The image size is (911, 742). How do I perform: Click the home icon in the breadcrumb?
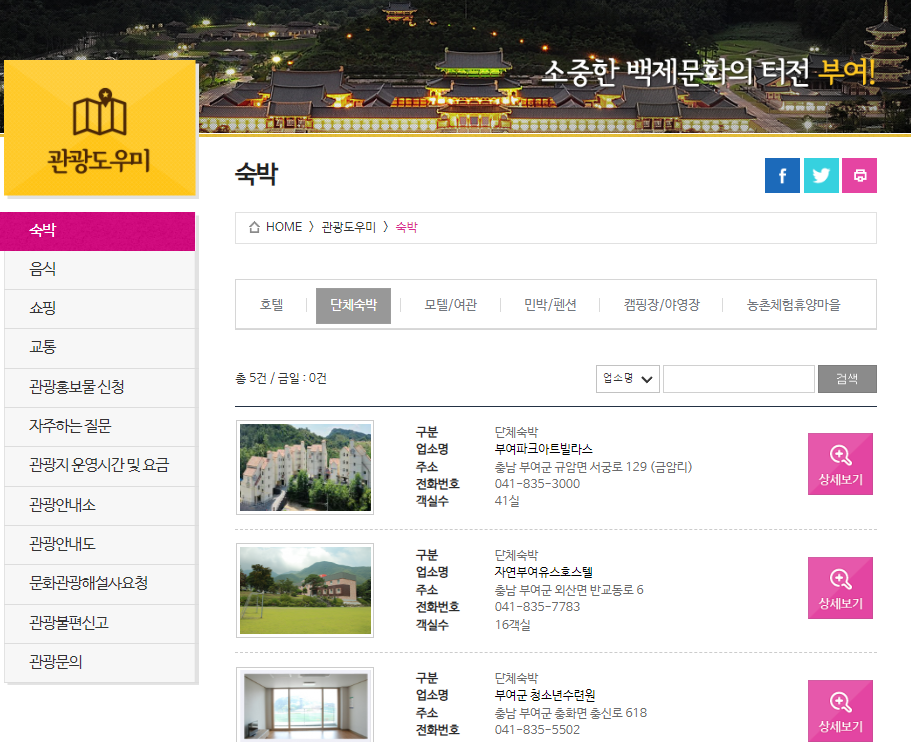(x=254, y=227)
